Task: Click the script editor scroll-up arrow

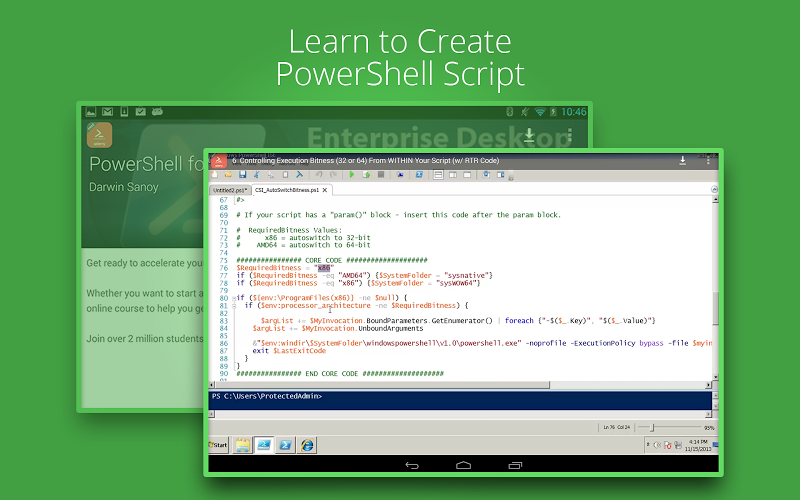Action: coord(715,199)
